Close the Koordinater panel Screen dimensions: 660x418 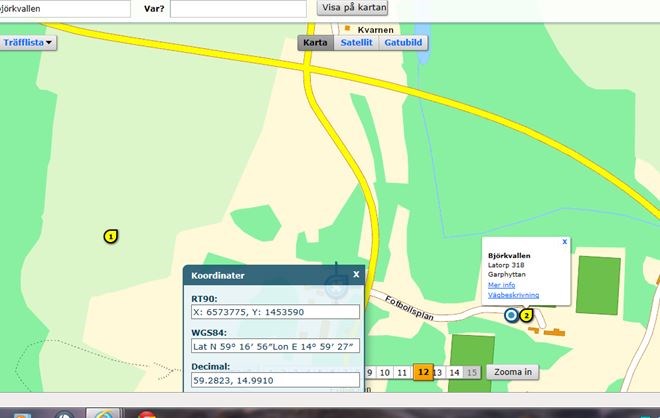[x=356, y=273]
